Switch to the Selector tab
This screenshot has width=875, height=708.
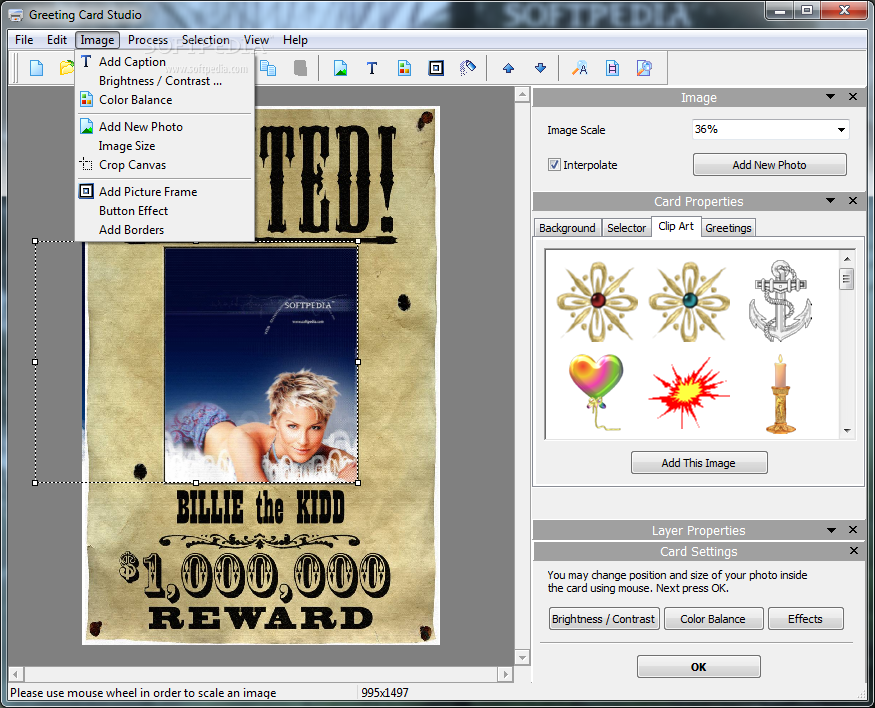[626, 228]
